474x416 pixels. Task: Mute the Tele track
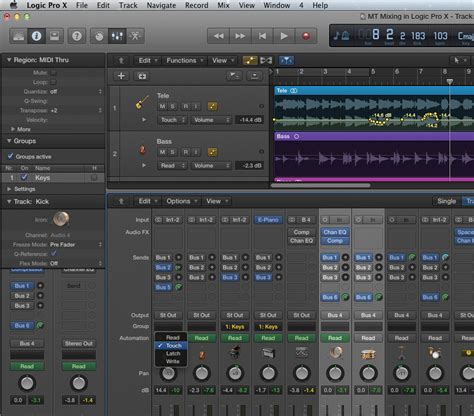tap(162, 106)
